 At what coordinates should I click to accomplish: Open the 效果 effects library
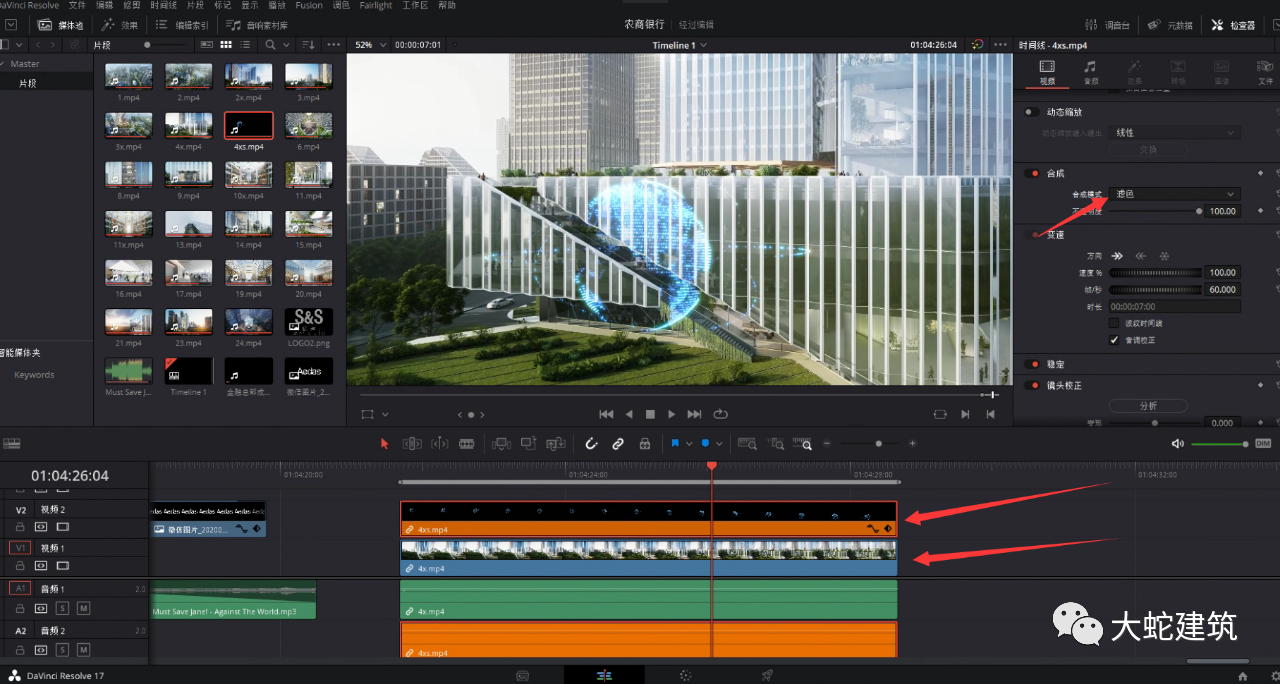(120, 25)
